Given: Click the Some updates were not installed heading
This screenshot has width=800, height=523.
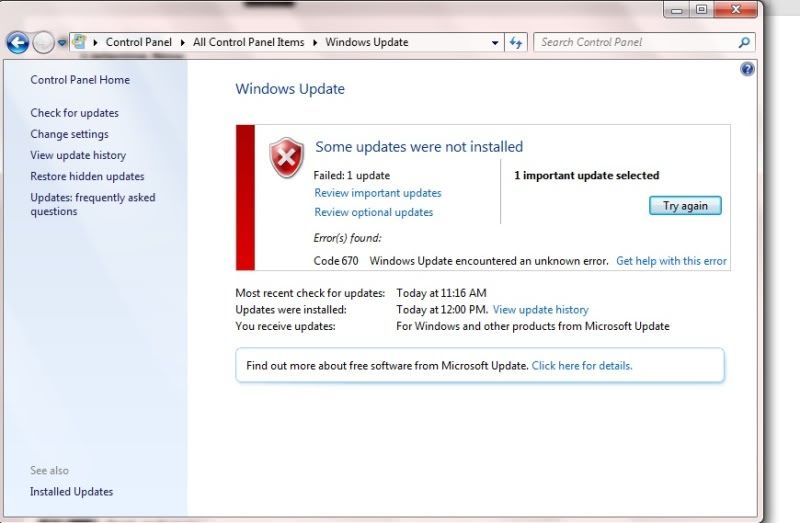Looking at the screenshot, I should point(419,147).
